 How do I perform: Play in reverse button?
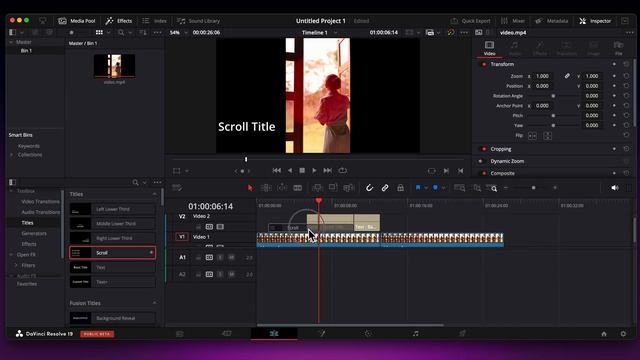290,171
